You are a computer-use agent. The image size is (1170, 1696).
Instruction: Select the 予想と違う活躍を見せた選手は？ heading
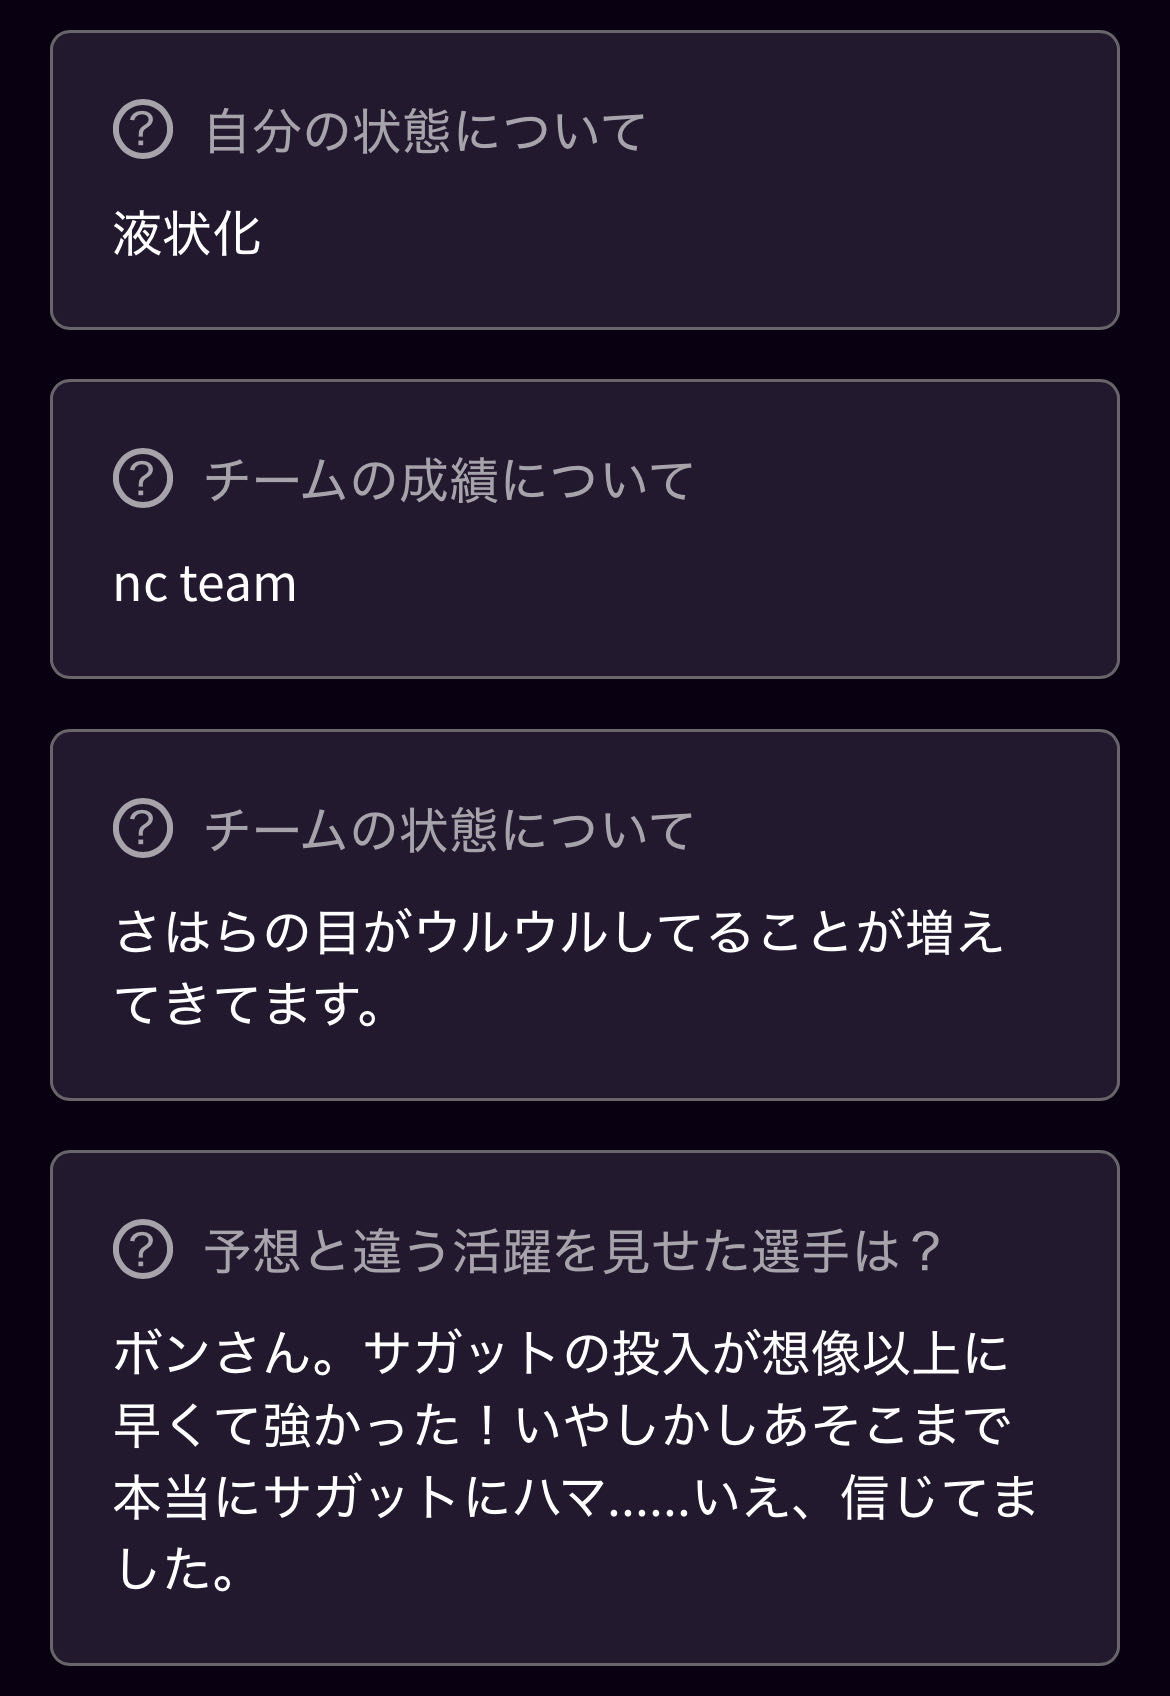tap(573, 1250)
